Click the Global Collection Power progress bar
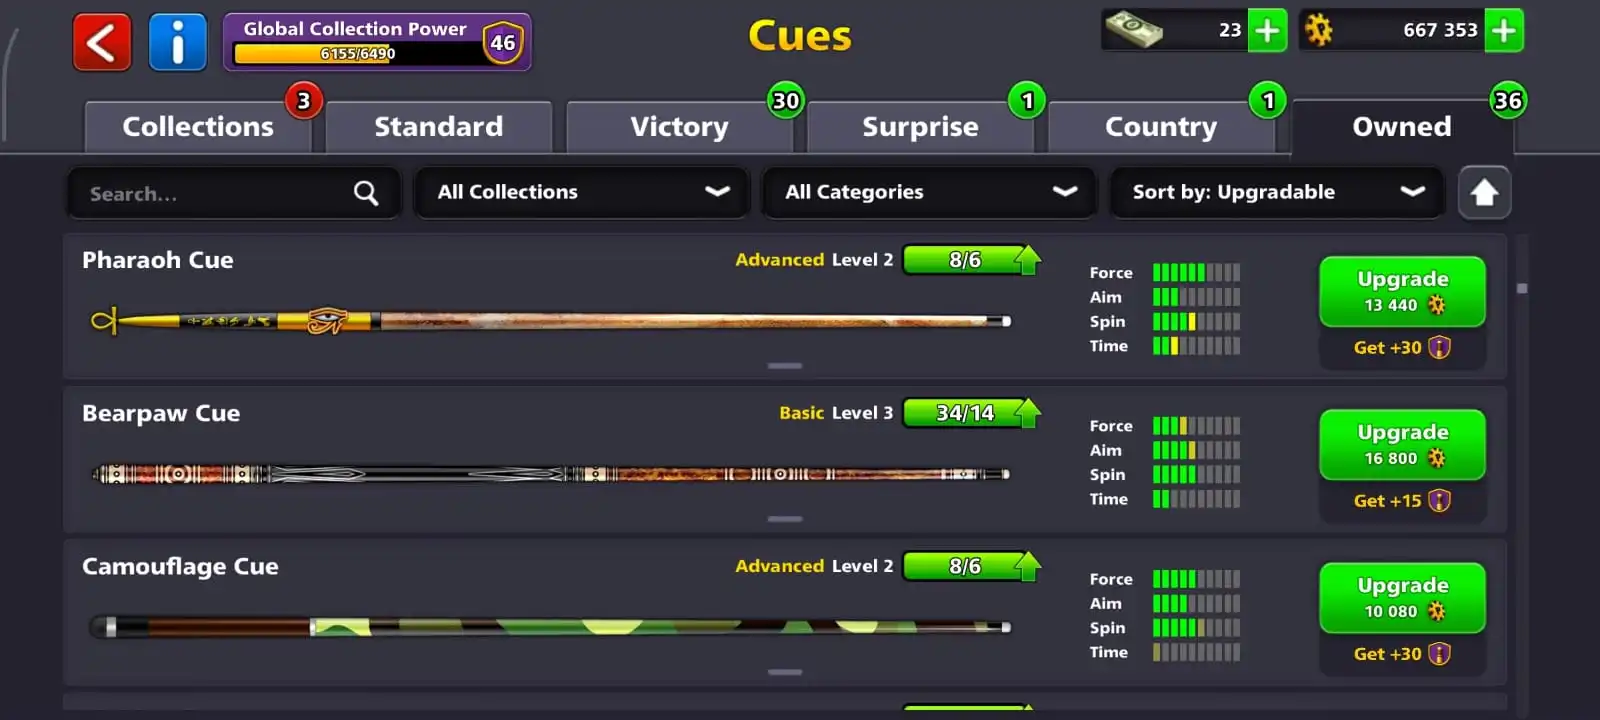This screenshot has width=1600, height=720. (357, 54)
